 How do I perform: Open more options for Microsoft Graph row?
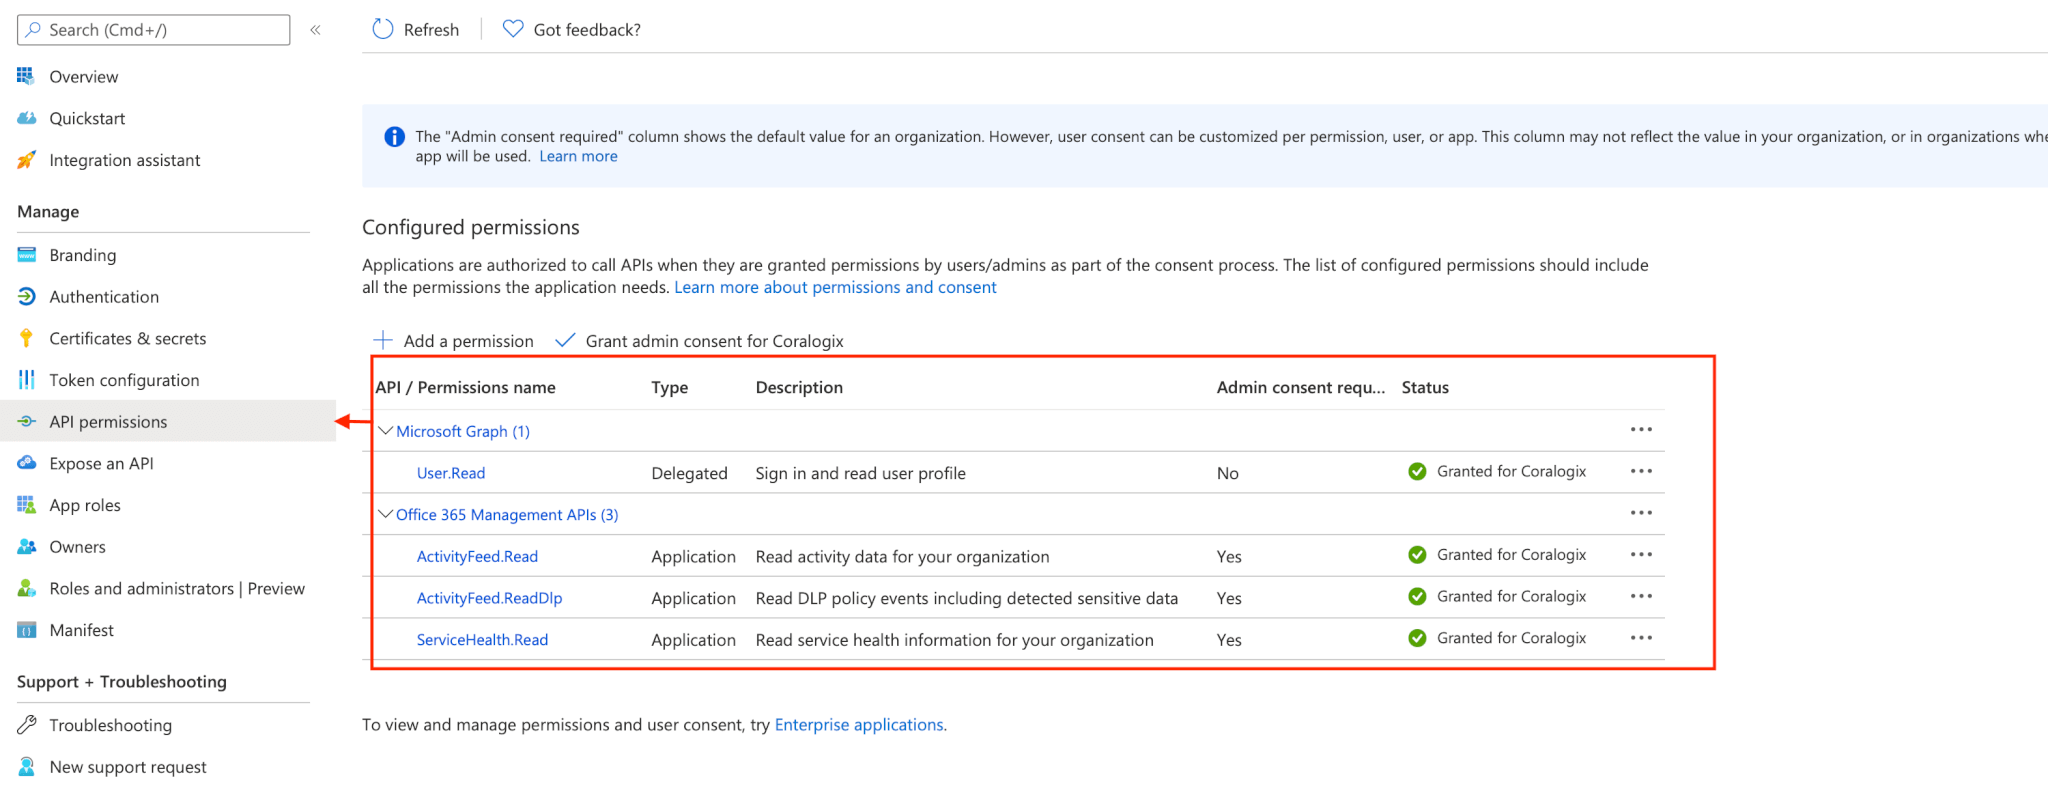pos(1641,430)
